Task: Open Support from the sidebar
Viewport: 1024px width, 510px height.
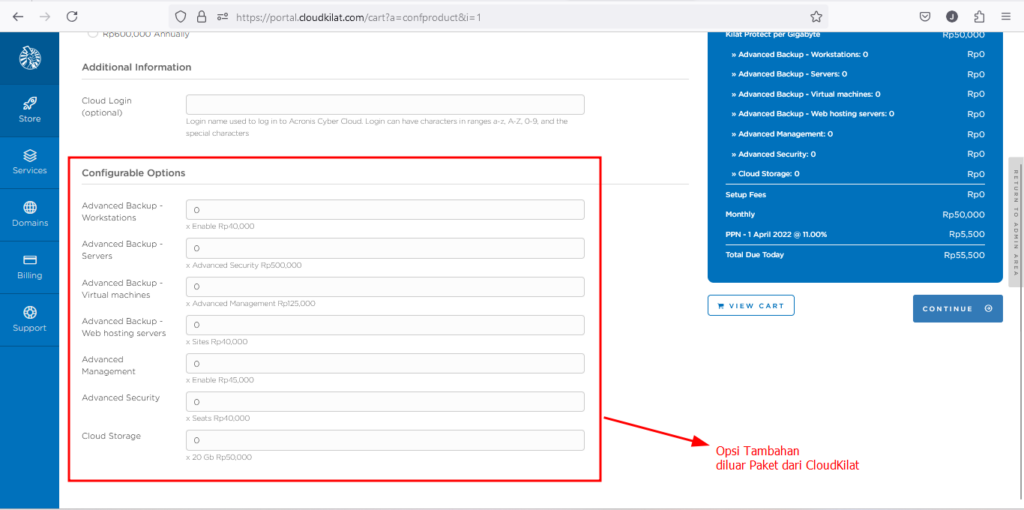Action: click(x=29, y=318)
